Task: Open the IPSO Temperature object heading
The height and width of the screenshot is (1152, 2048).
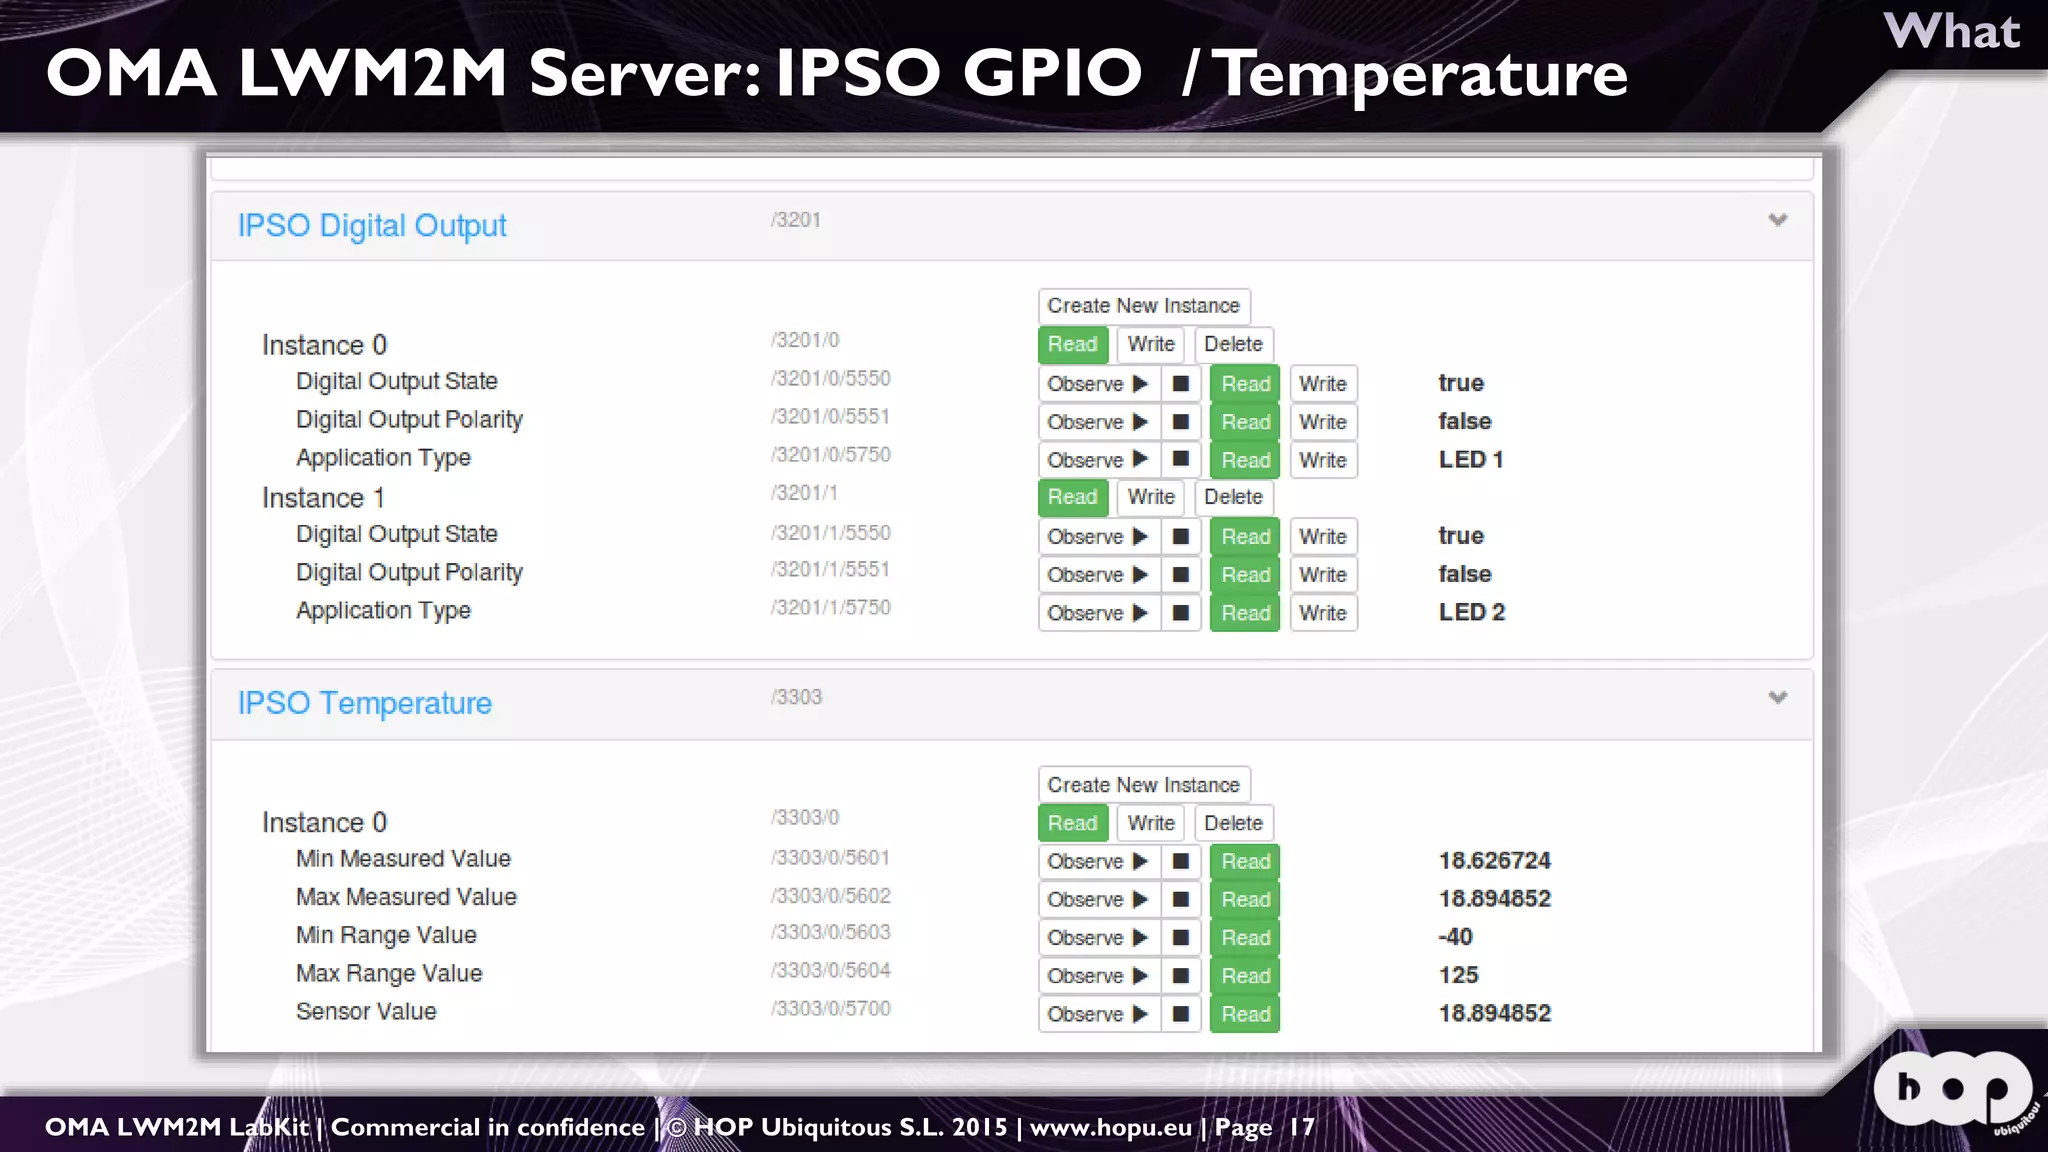Action: [365, 704]
